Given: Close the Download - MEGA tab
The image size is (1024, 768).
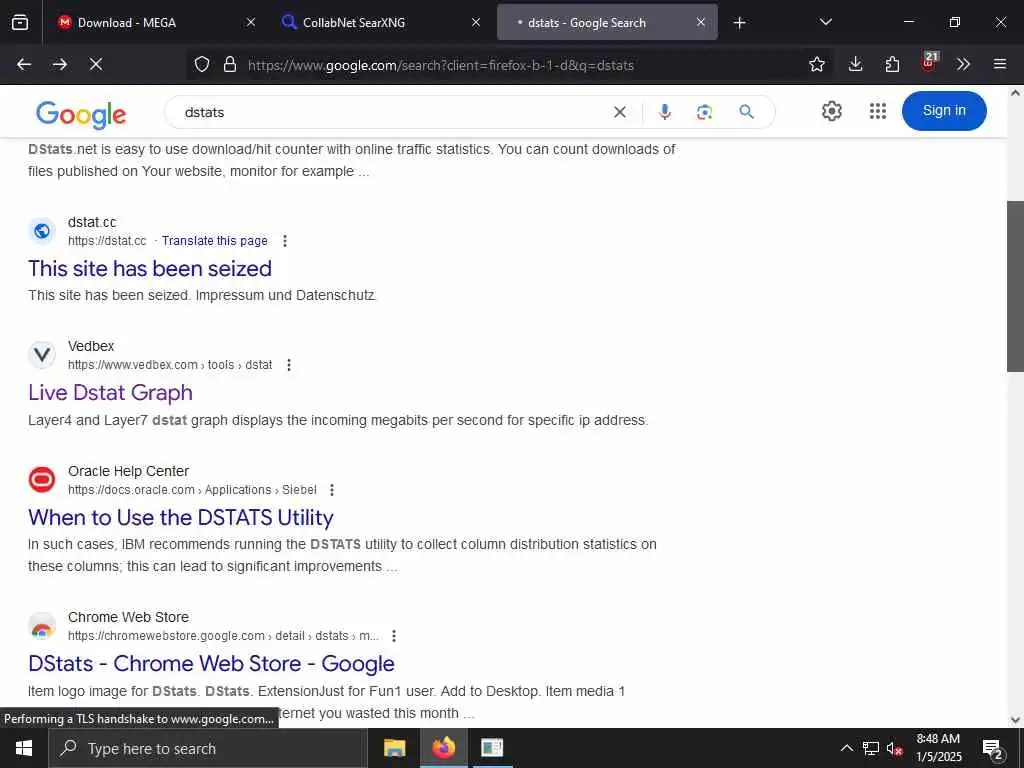Looking at the screenshot, I should pyautogui.click(x=251, y=22).
